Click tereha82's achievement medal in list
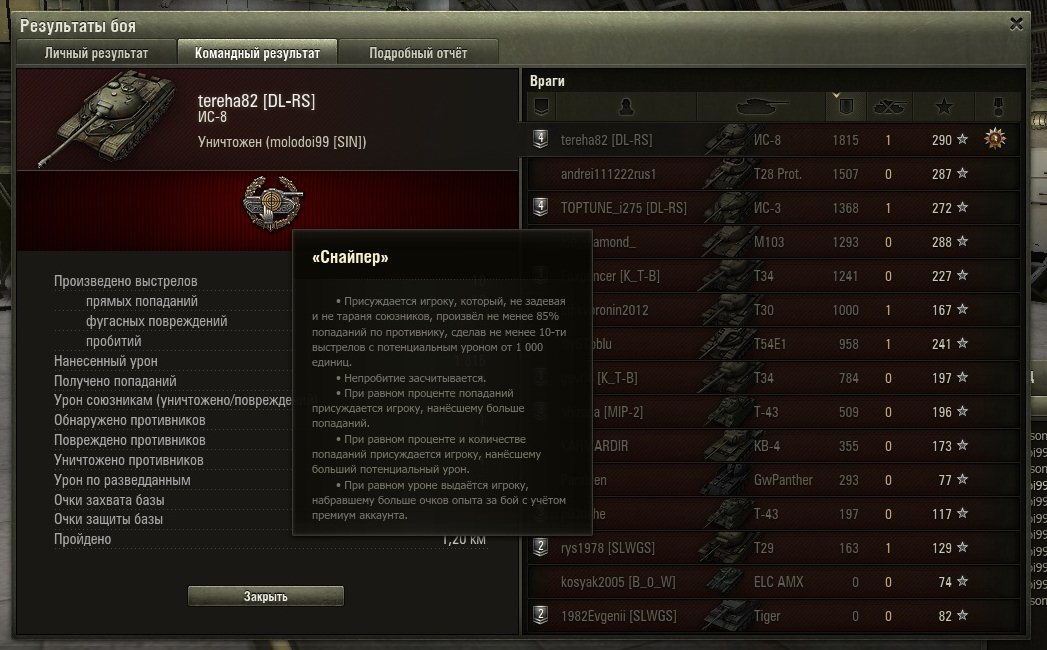The width and height of the screenshot is (1047, 650). (995, 139)
